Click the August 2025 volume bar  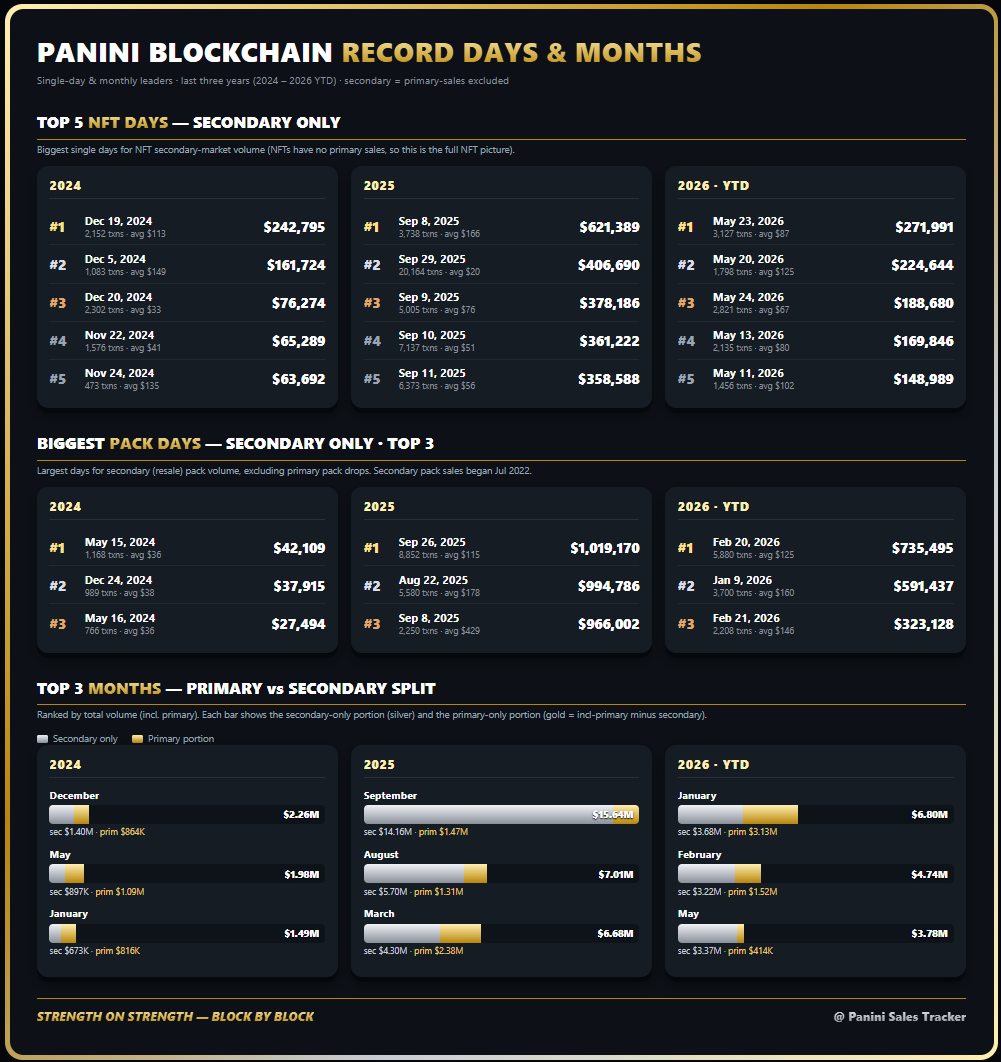point(501,874)
